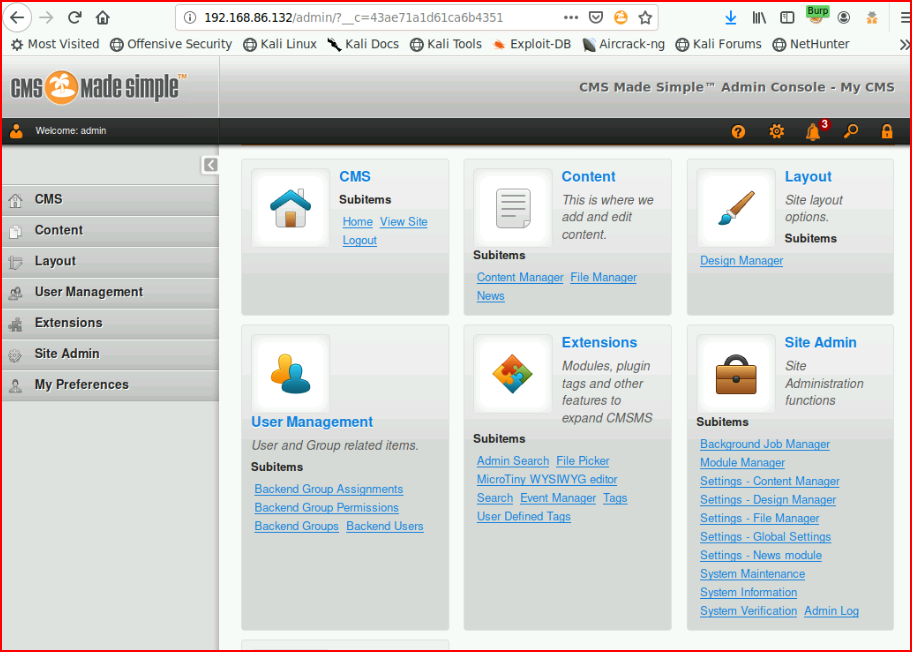The height and width of the screenshot is (652, 912).
Task: Click the Layout paintbrush icon
Action: click(736, 208)
